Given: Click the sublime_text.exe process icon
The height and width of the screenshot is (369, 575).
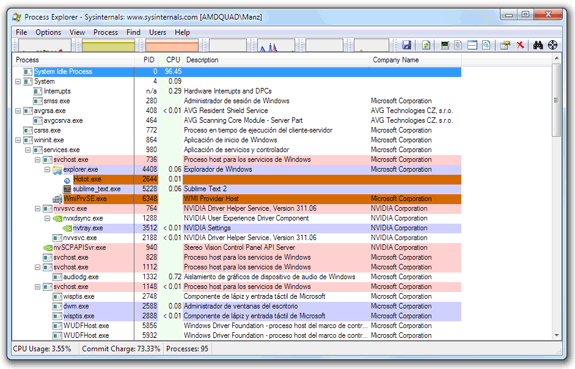Looking at the screenshot, I should [x=67, y=189].
